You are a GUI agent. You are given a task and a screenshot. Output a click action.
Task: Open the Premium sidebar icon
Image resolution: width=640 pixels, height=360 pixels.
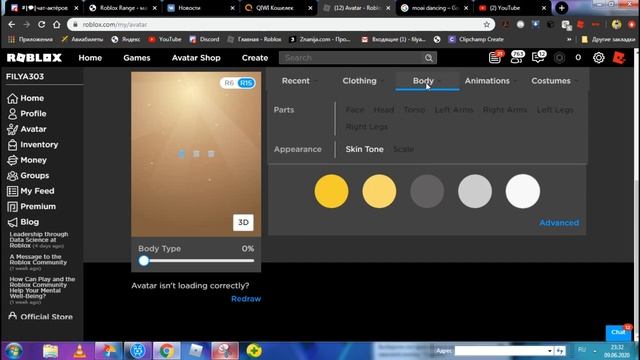[12, 207]
